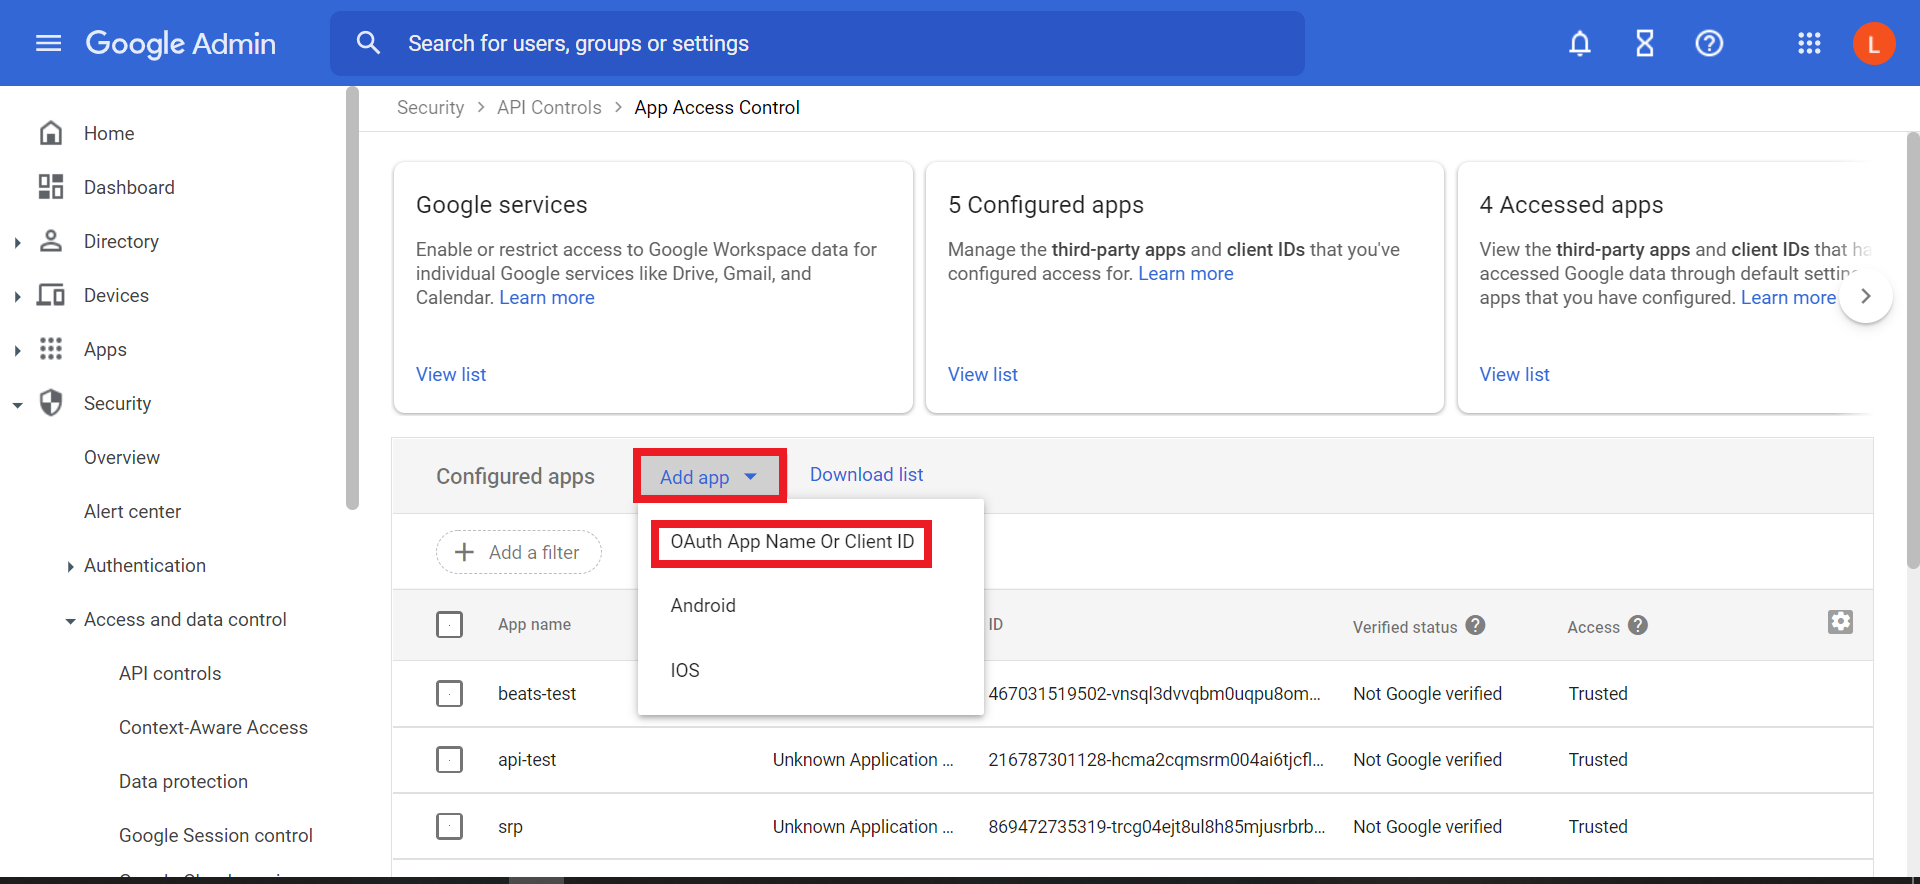Choose Android from the Add app menu

[703, 606]
